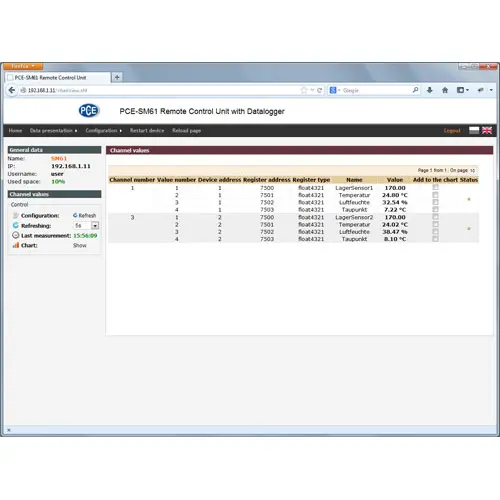Open the Refreshing interval dropdown
The height and width of the screenshot is (500, 500).
[95, 226]
